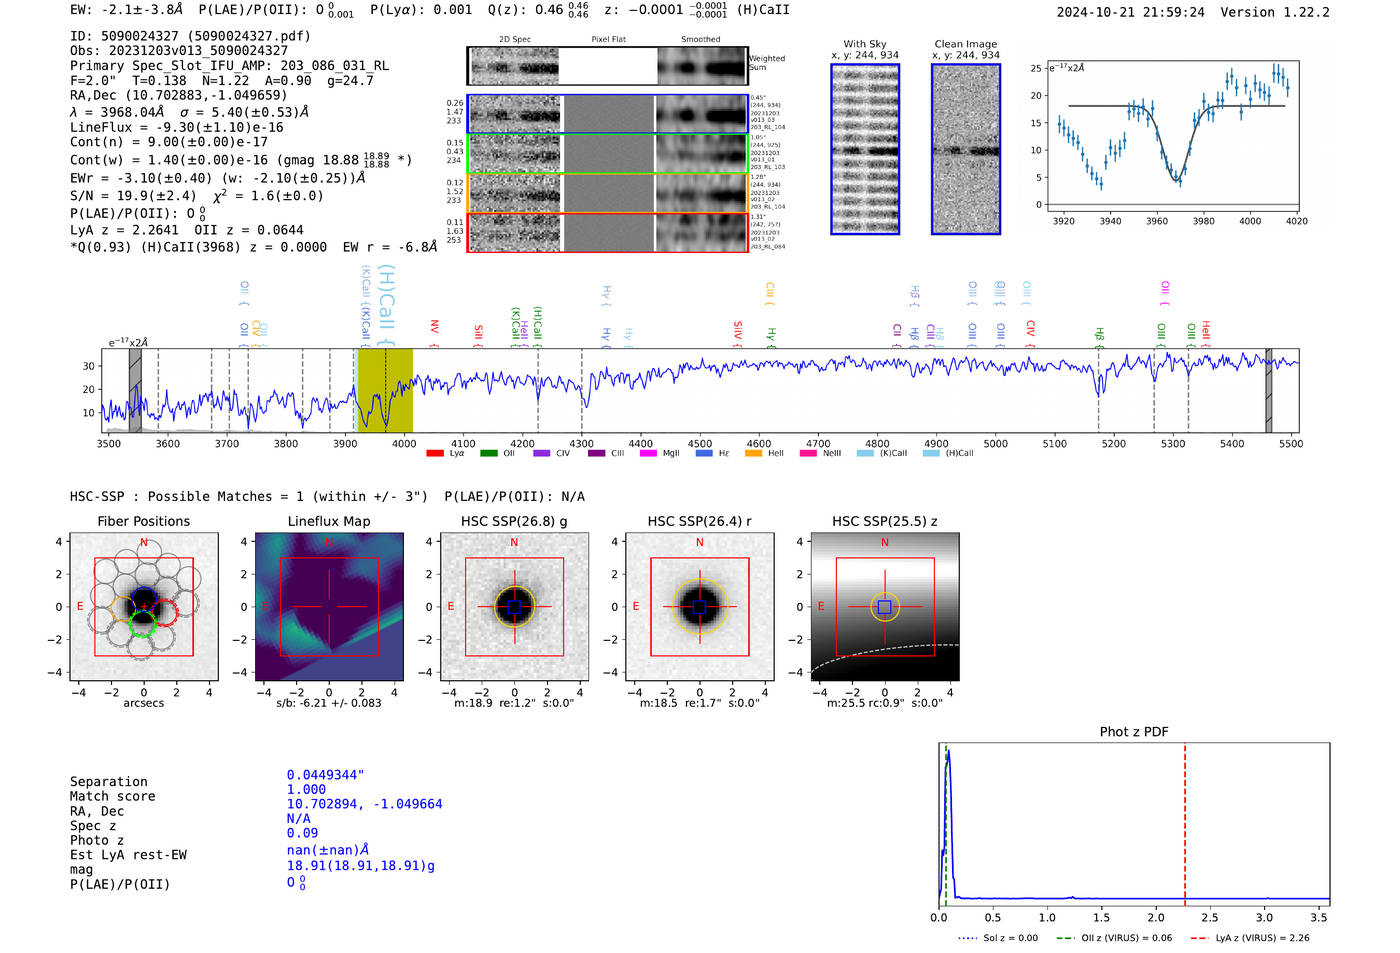Click the OII z (VIRUS) = 0.06 legend entry

click(1114, 938)
